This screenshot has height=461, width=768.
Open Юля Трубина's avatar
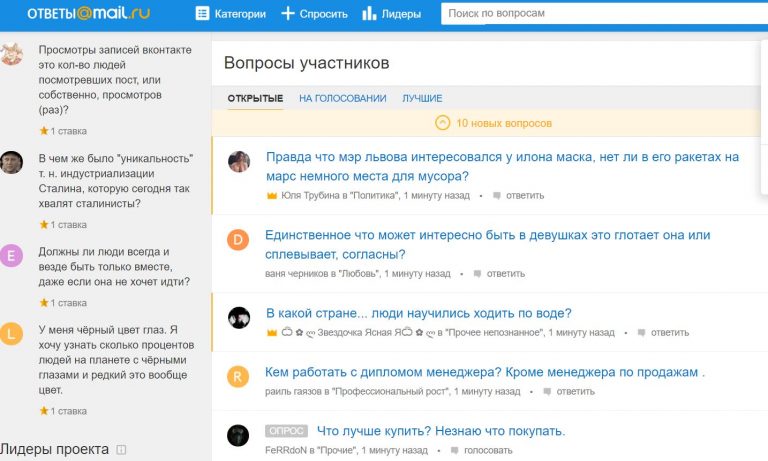click(x=239, y=162)
